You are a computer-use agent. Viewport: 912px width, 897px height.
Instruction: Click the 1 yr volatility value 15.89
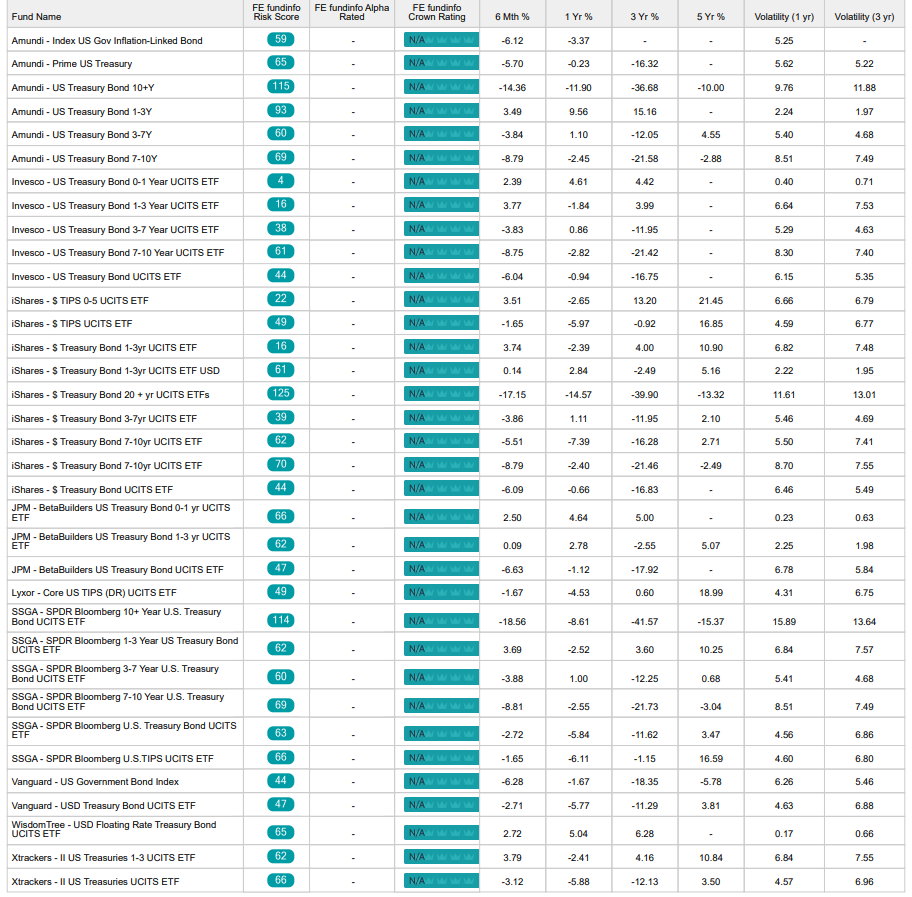(784, 622)
